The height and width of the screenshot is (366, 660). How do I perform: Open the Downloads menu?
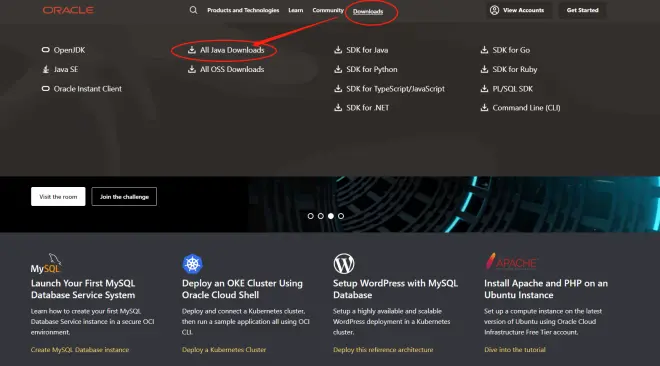pyautogui.click(x=368, y=11)
